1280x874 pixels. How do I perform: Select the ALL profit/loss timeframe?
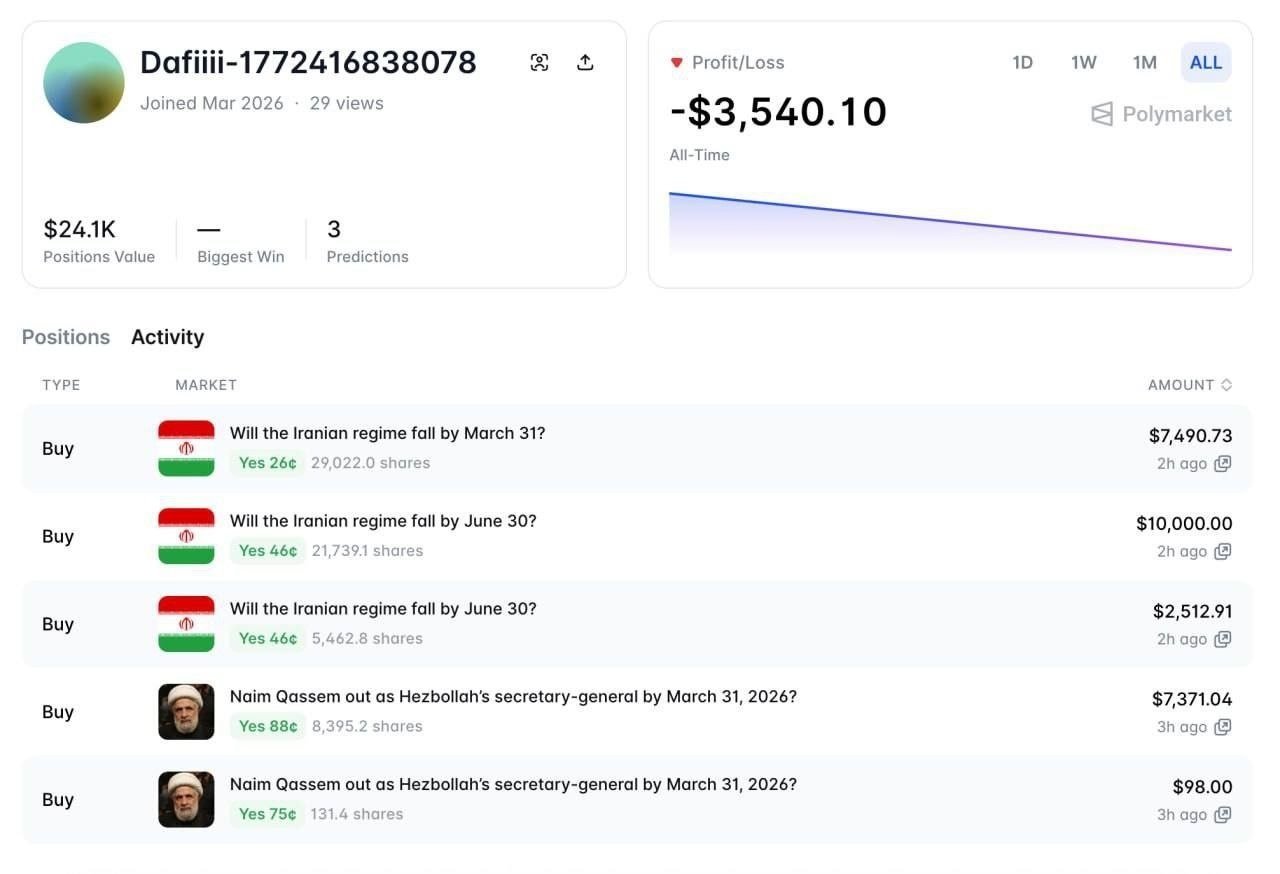[1205, 63]
